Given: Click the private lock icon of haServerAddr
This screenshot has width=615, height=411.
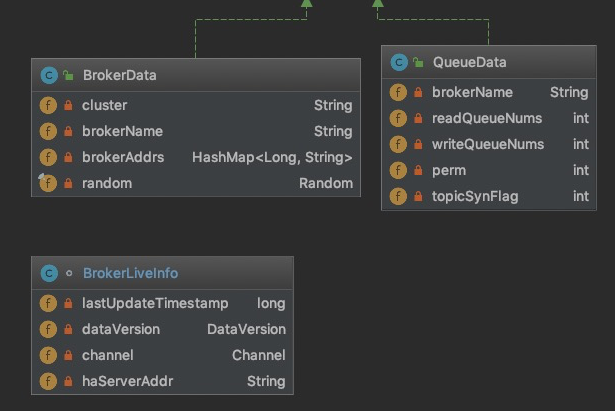Looking at the screenshot, I should pos(68,381).
